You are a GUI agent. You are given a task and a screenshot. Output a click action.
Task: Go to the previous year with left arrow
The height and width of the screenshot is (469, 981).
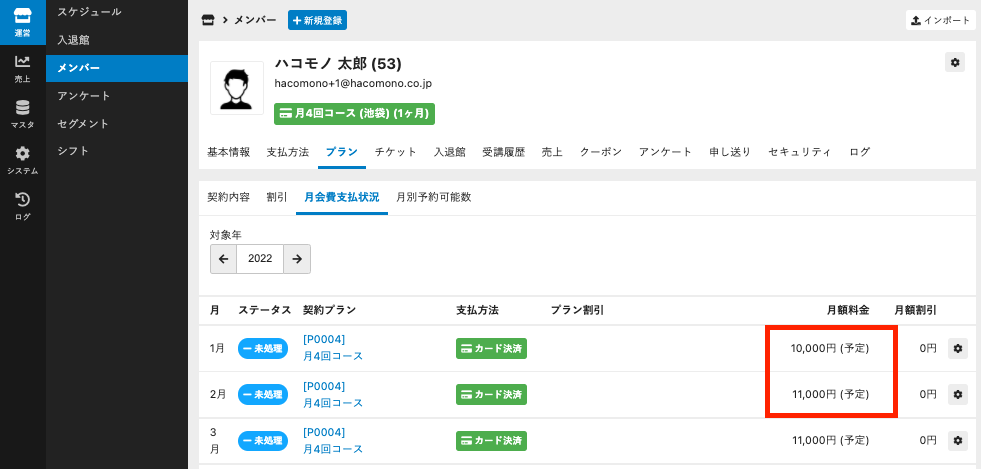(x=223, y=258)
